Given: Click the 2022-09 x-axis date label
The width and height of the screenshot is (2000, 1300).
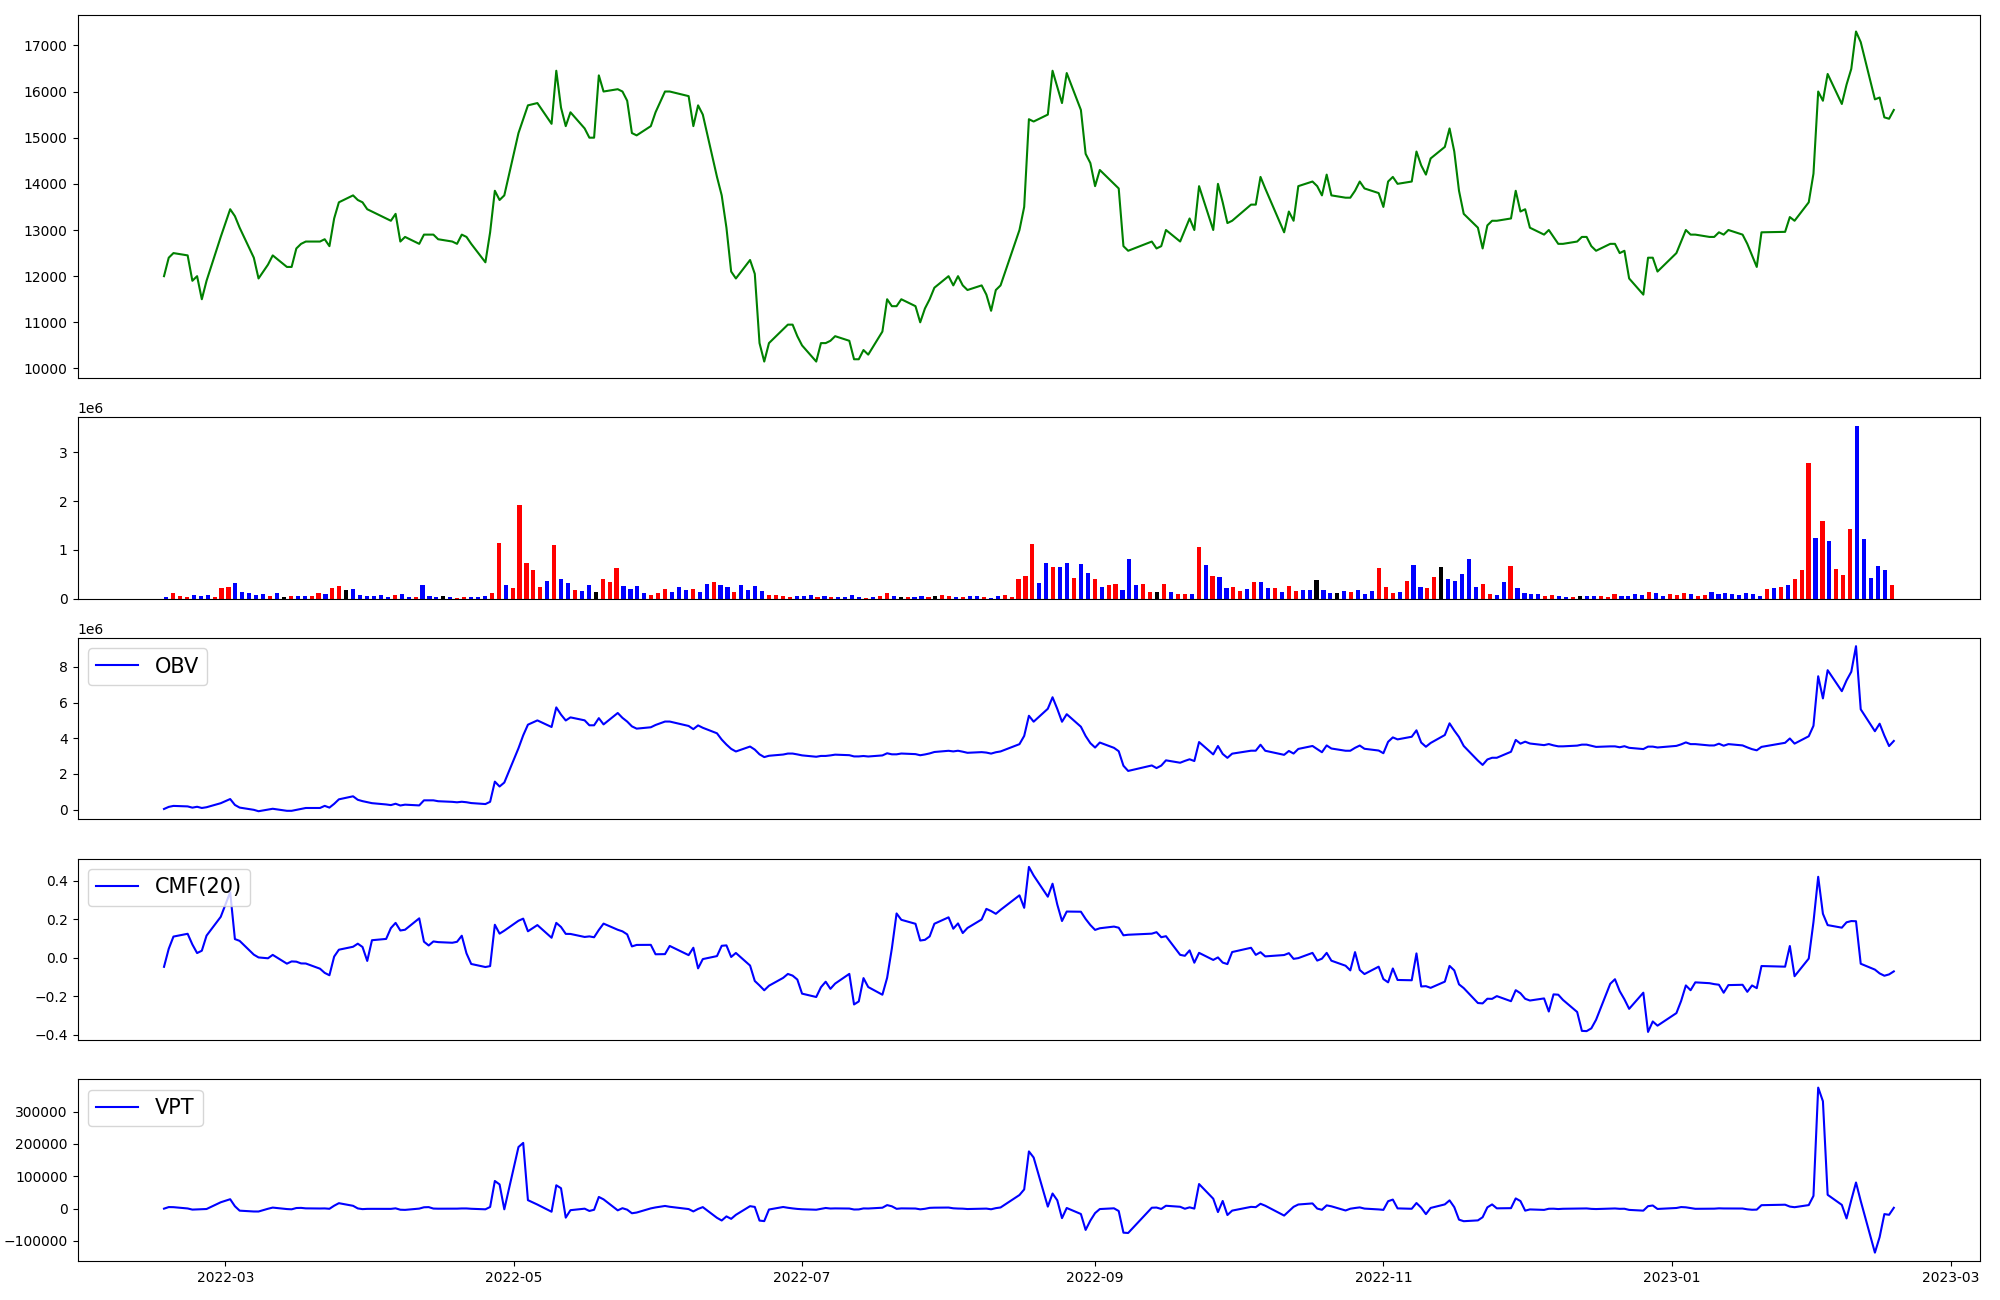Looking at the screenshot, I should [1095, 1277].
